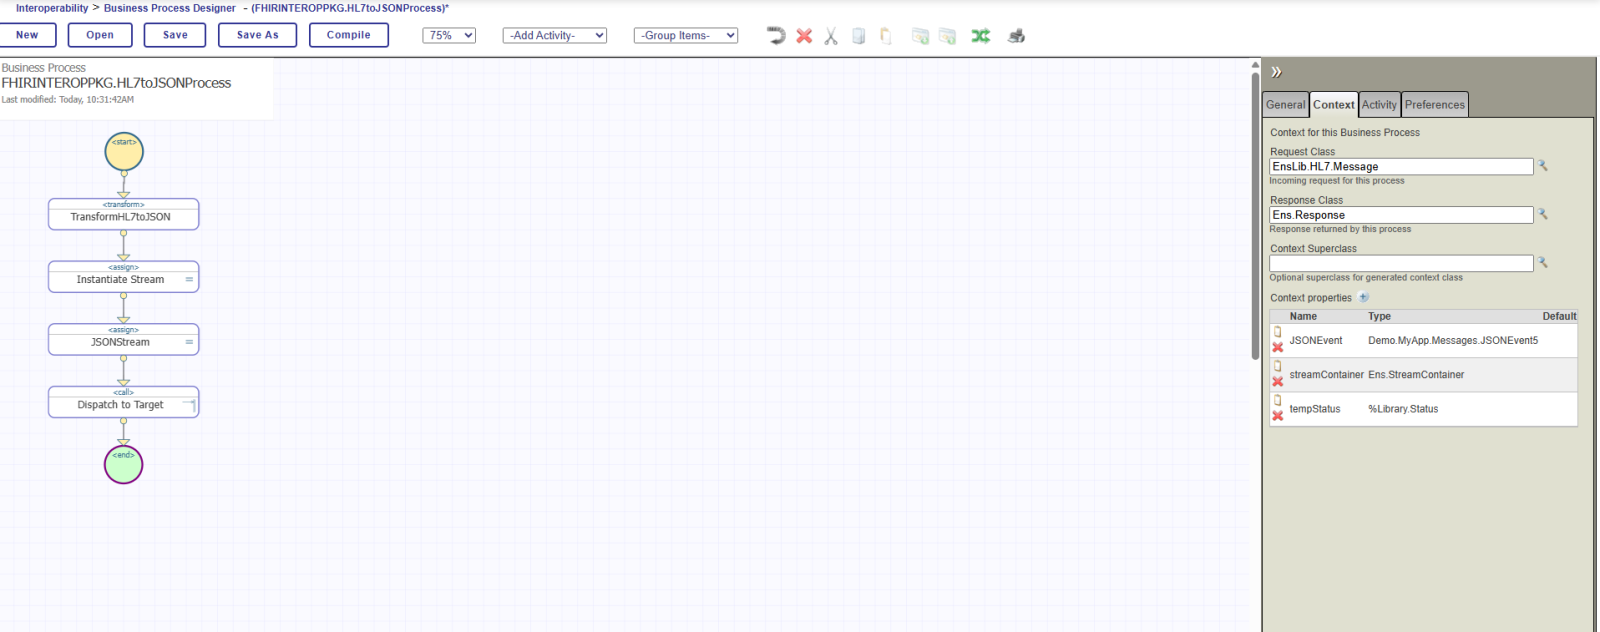The width and height of the screenshot is (1600, 632).
Task: Click the Default column header
Action: (x=1559, y=316)
